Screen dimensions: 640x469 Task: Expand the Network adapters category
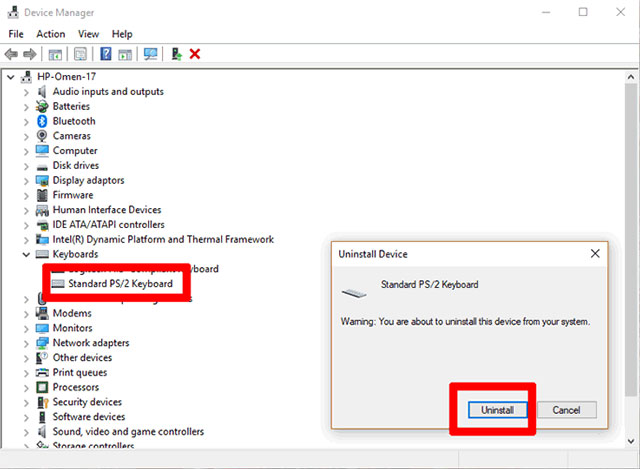point(26,344)
